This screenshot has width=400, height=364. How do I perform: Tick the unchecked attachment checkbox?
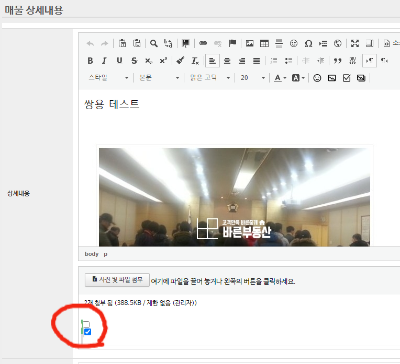[86, 324]
